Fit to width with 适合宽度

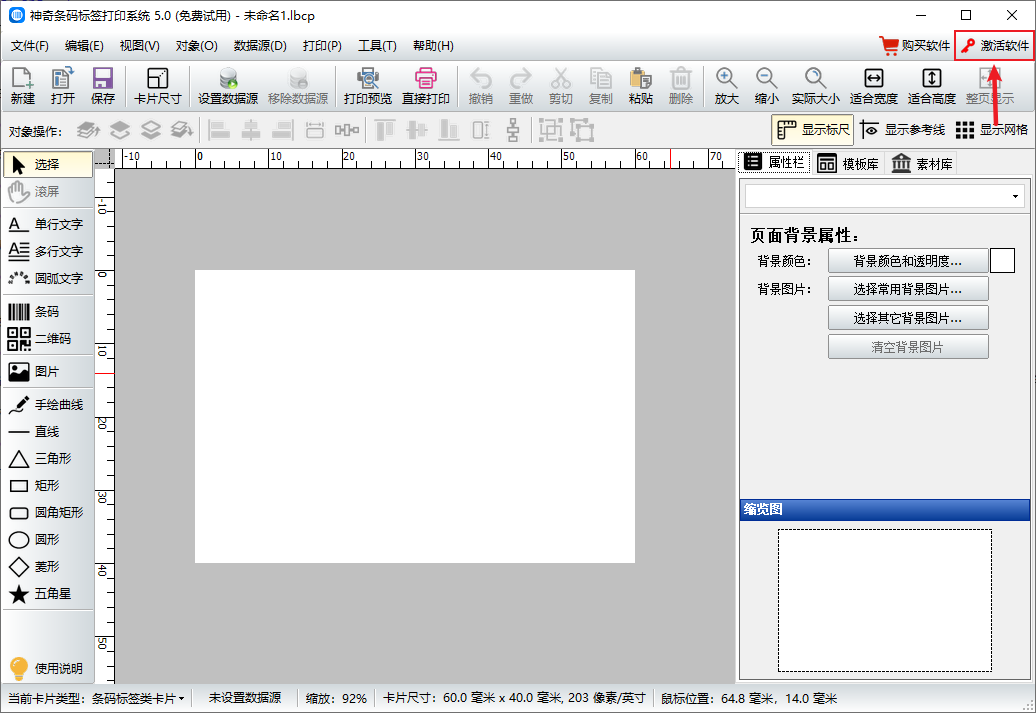(873, 86)
